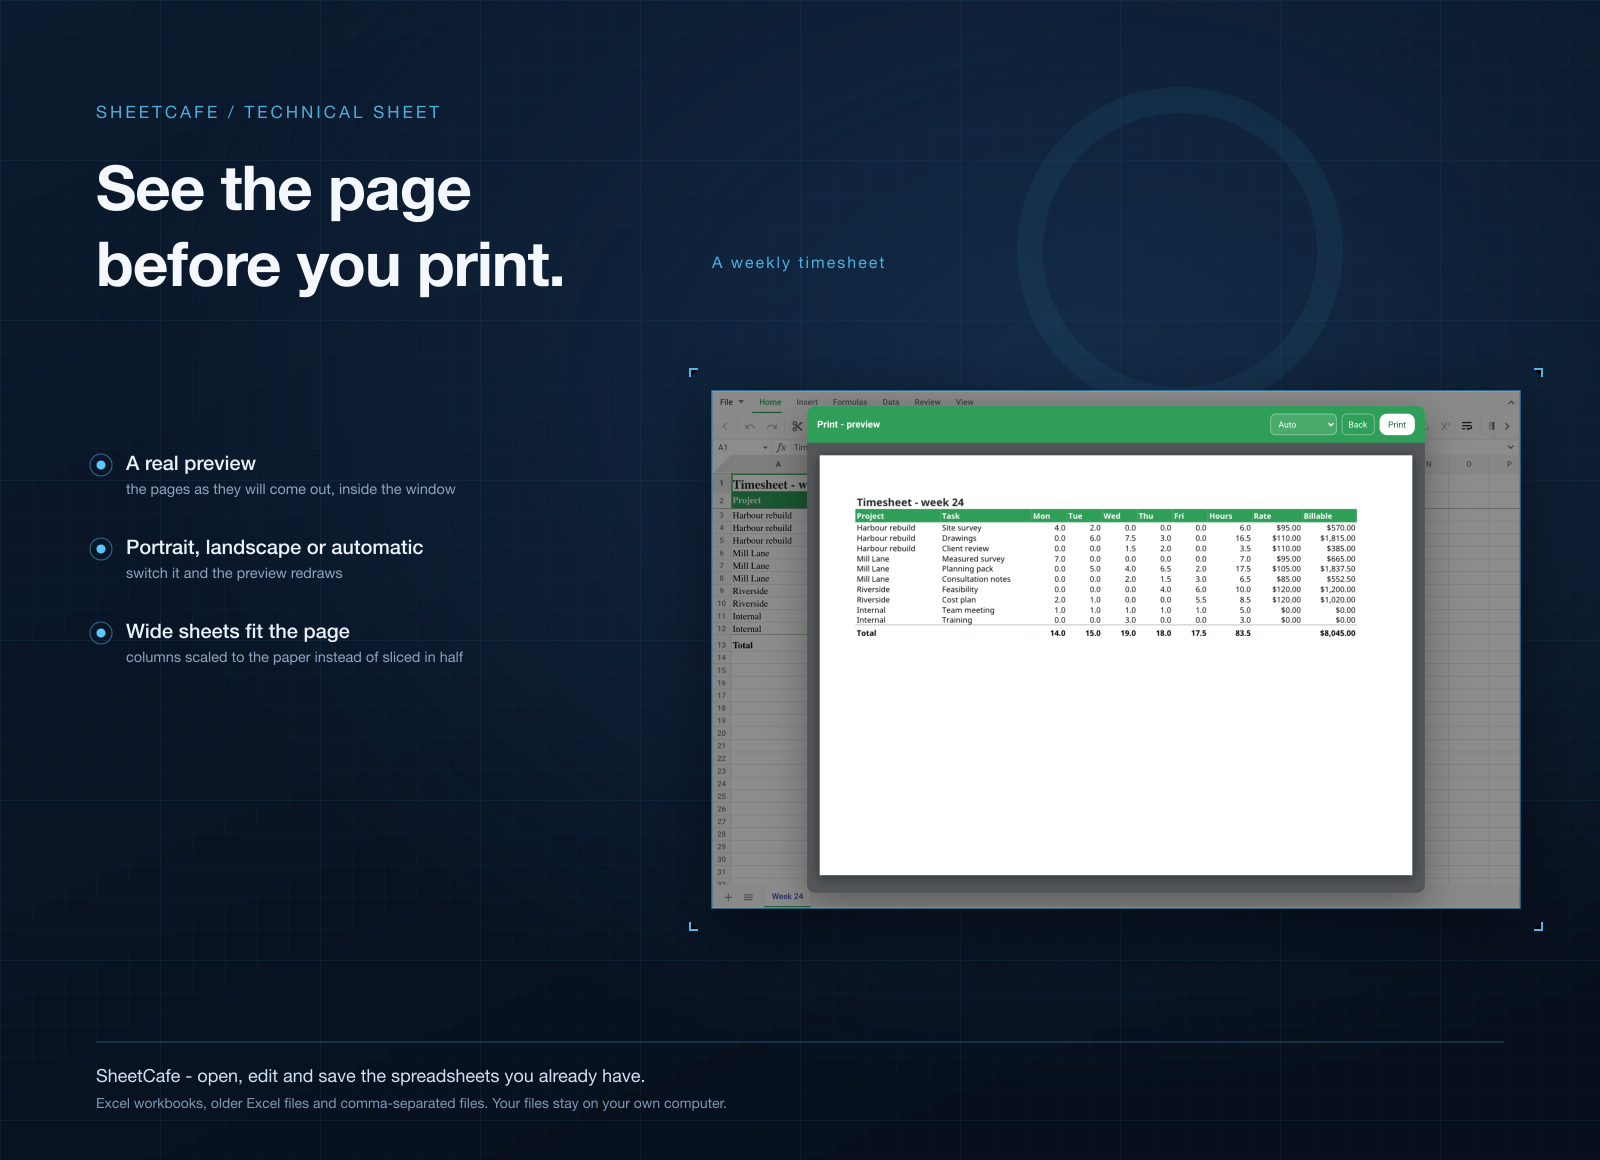The height and width of the screenshot is (1160, 1600).
Task: Select the Week 24 sheet tab
Action: 787,896
